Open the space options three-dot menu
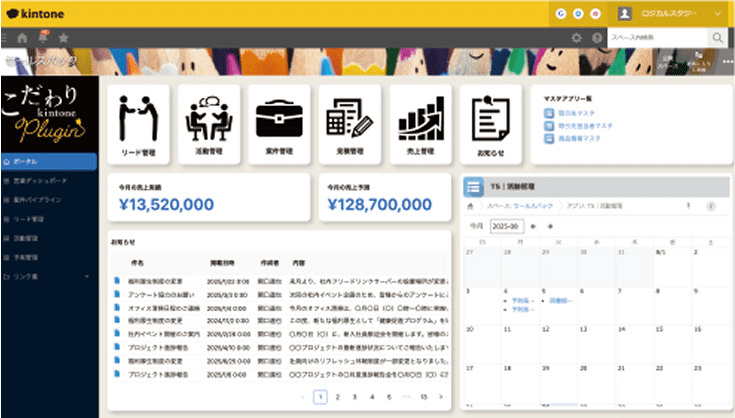 point(726,61)
